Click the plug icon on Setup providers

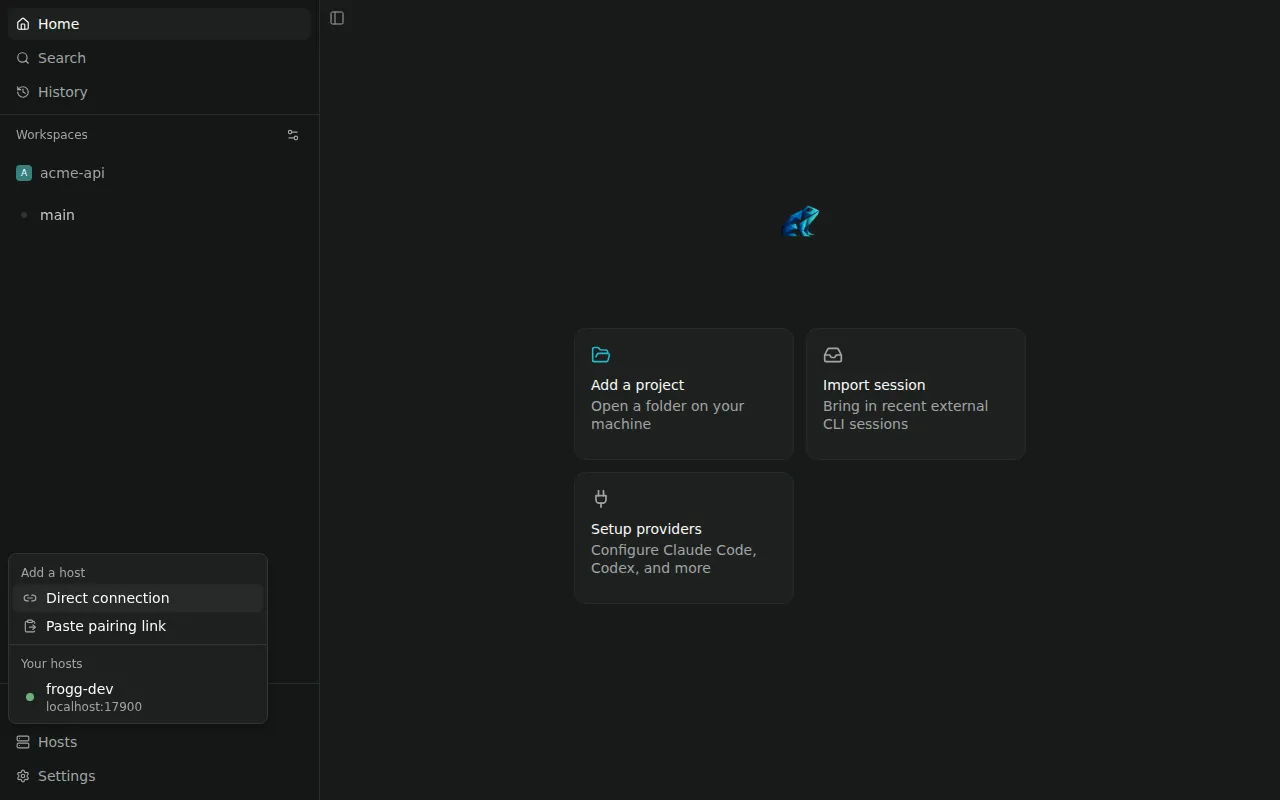pyautogui.click(x=601, y=498)
